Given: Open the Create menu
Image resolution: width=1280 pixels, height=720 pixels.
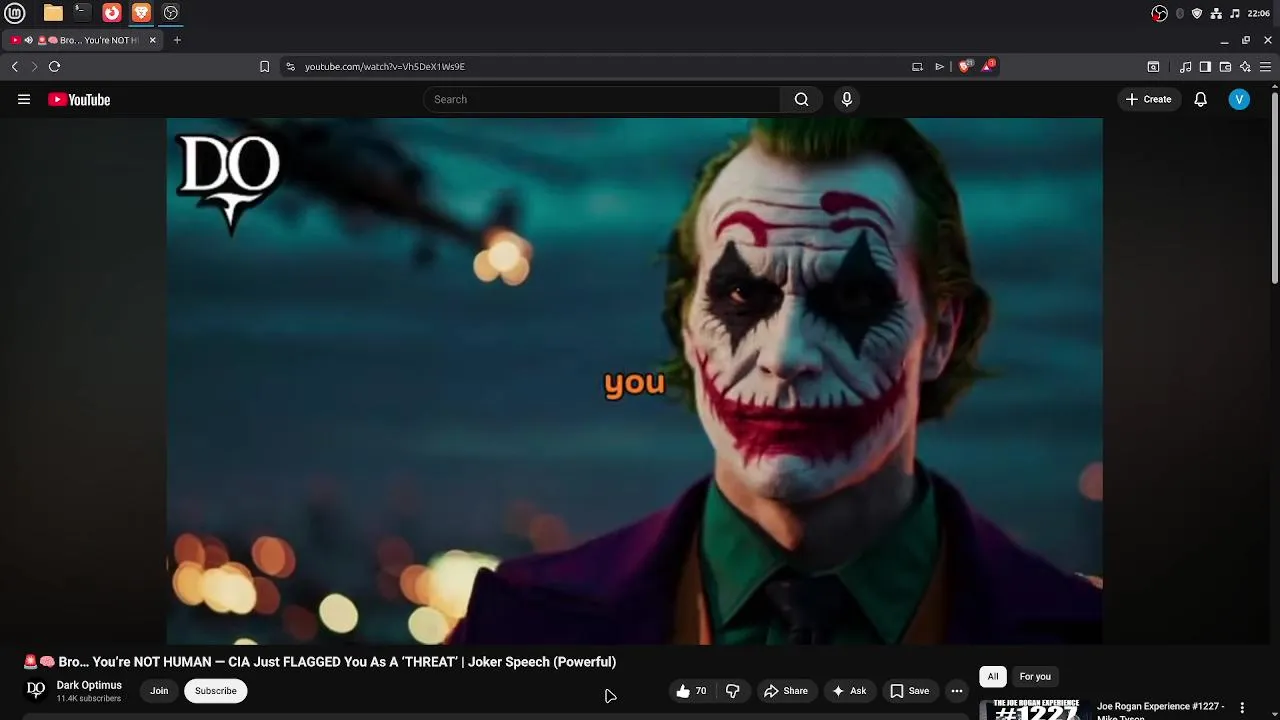Looking at the screenshot, I should pos(1148,99).
